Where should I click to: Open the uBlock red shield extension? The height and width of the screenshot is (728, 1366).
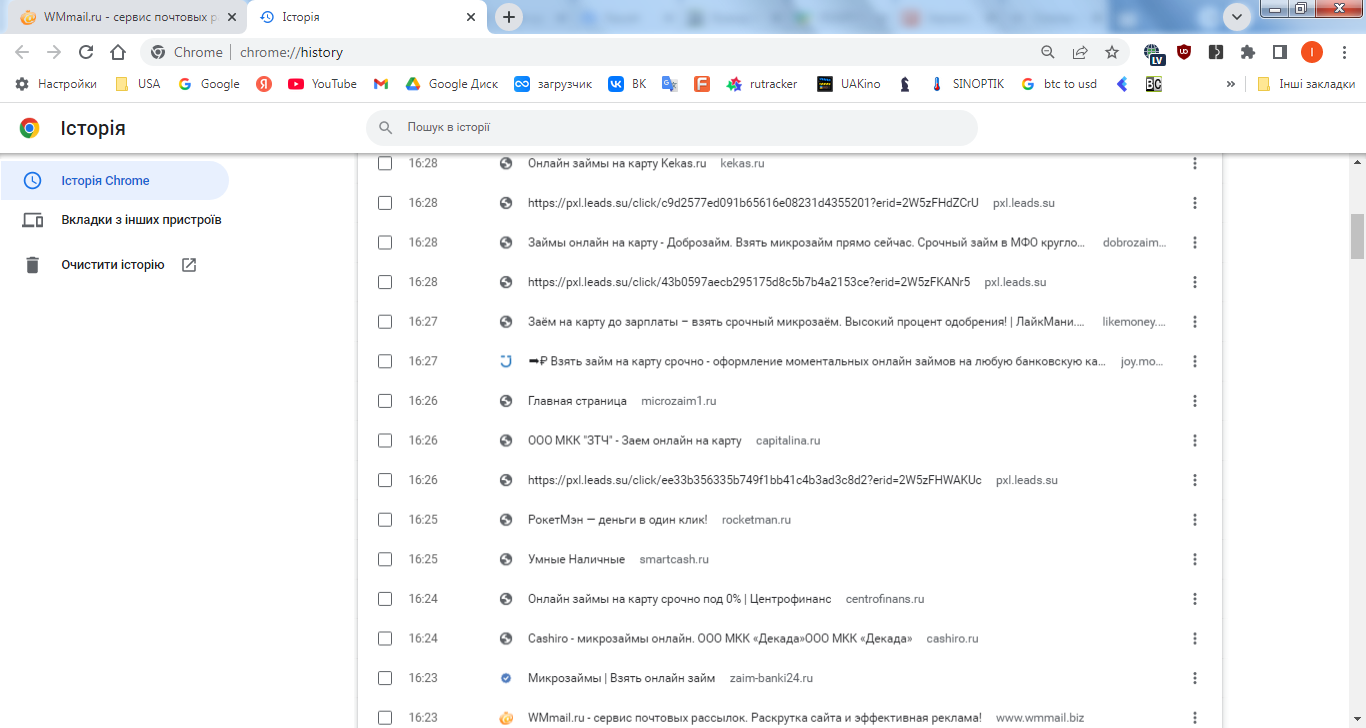tap(1184, 52)
